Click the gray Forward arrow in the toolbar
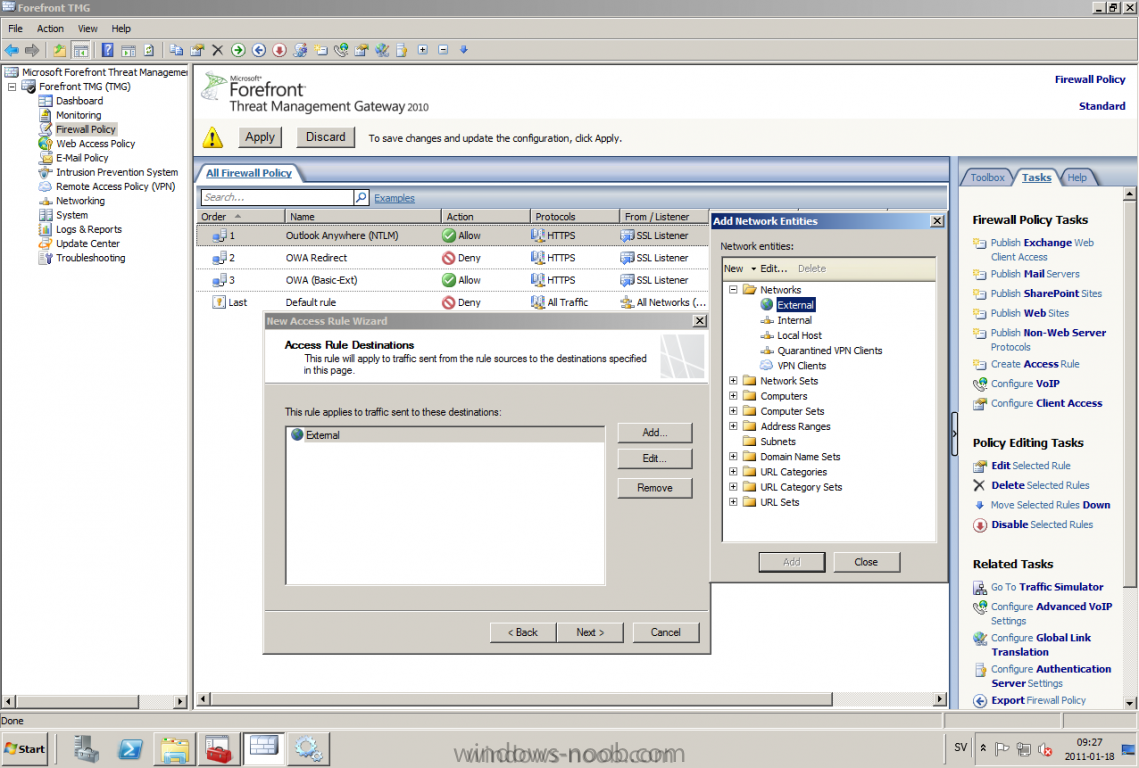Image resolution: width=1139 pixels, height=768 pixels. click(32, 50)
